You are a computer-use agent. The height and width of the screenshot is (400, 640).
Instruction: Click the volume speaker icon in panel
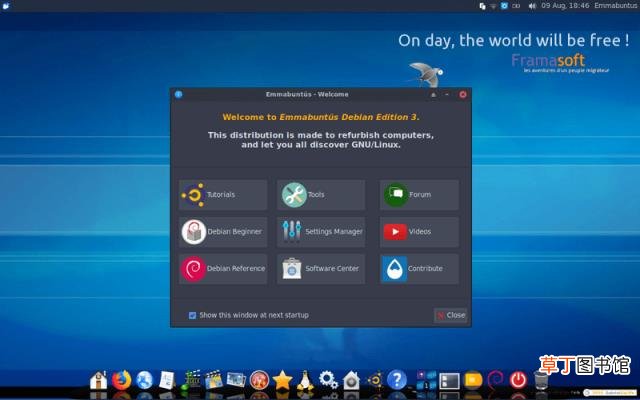[x=532, y=6]
